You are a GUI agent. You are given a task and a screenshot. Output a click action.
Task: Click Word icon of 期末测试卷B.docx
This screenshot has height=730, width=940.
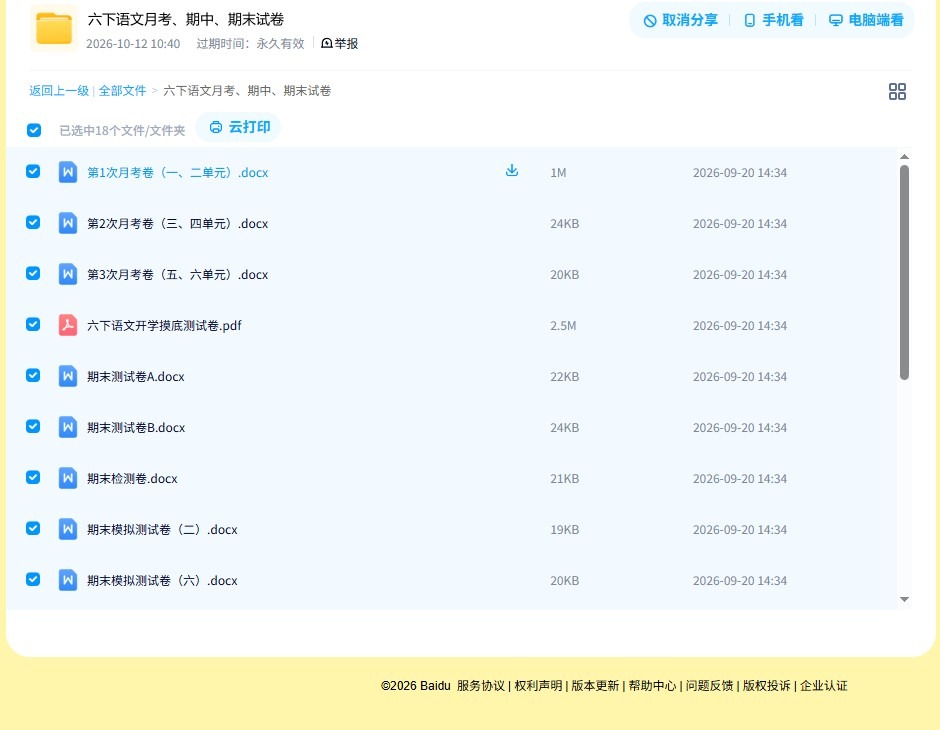(68, 427)
